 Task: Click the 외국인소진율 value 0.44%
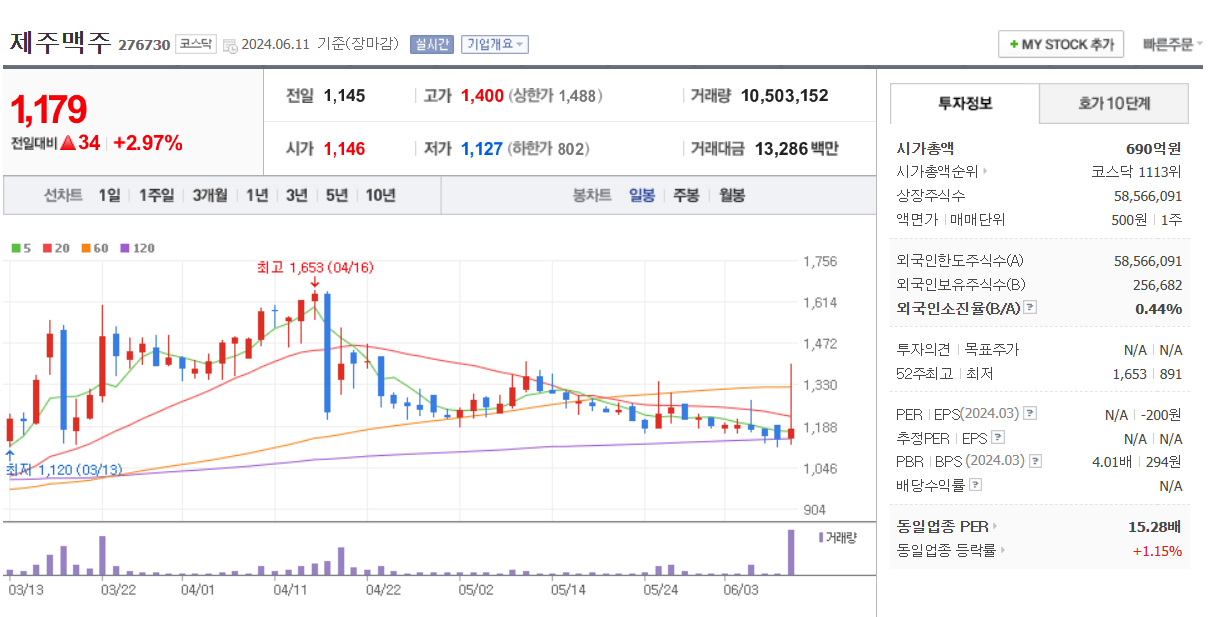[1159, 309]
